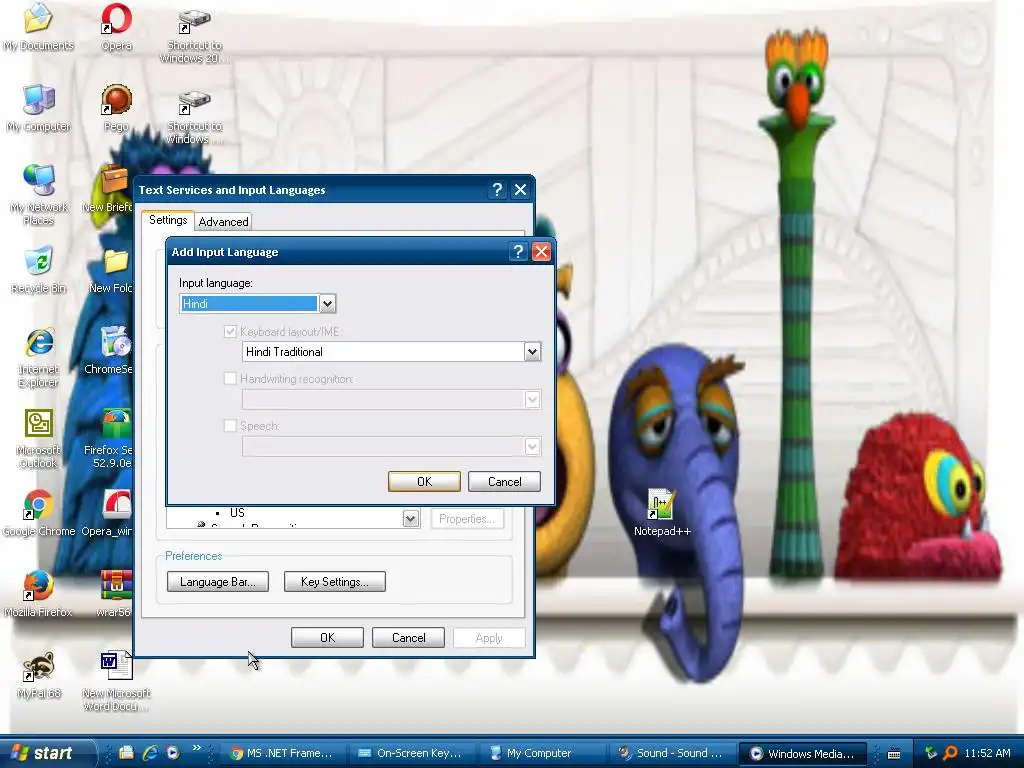1024x768 pixels.
Task: Switch to On-Screen Keyboard taskbar item
Action: tap(411, 754)
